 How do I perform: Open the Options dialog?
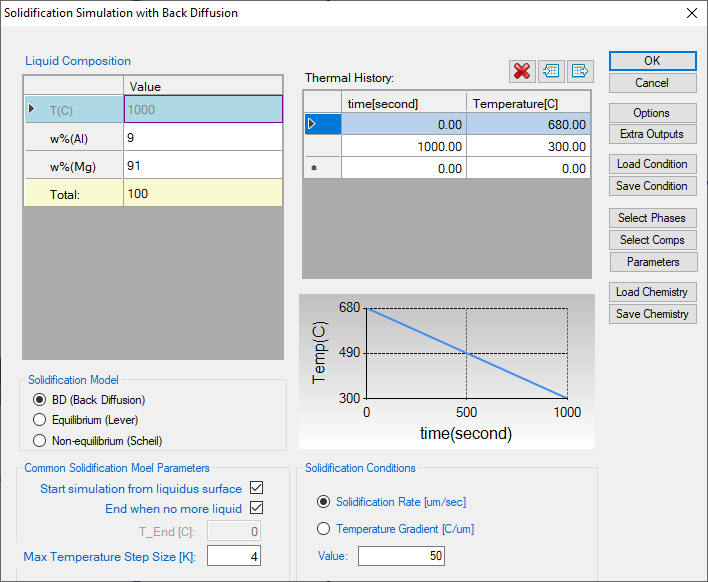[x=652, y=113]
